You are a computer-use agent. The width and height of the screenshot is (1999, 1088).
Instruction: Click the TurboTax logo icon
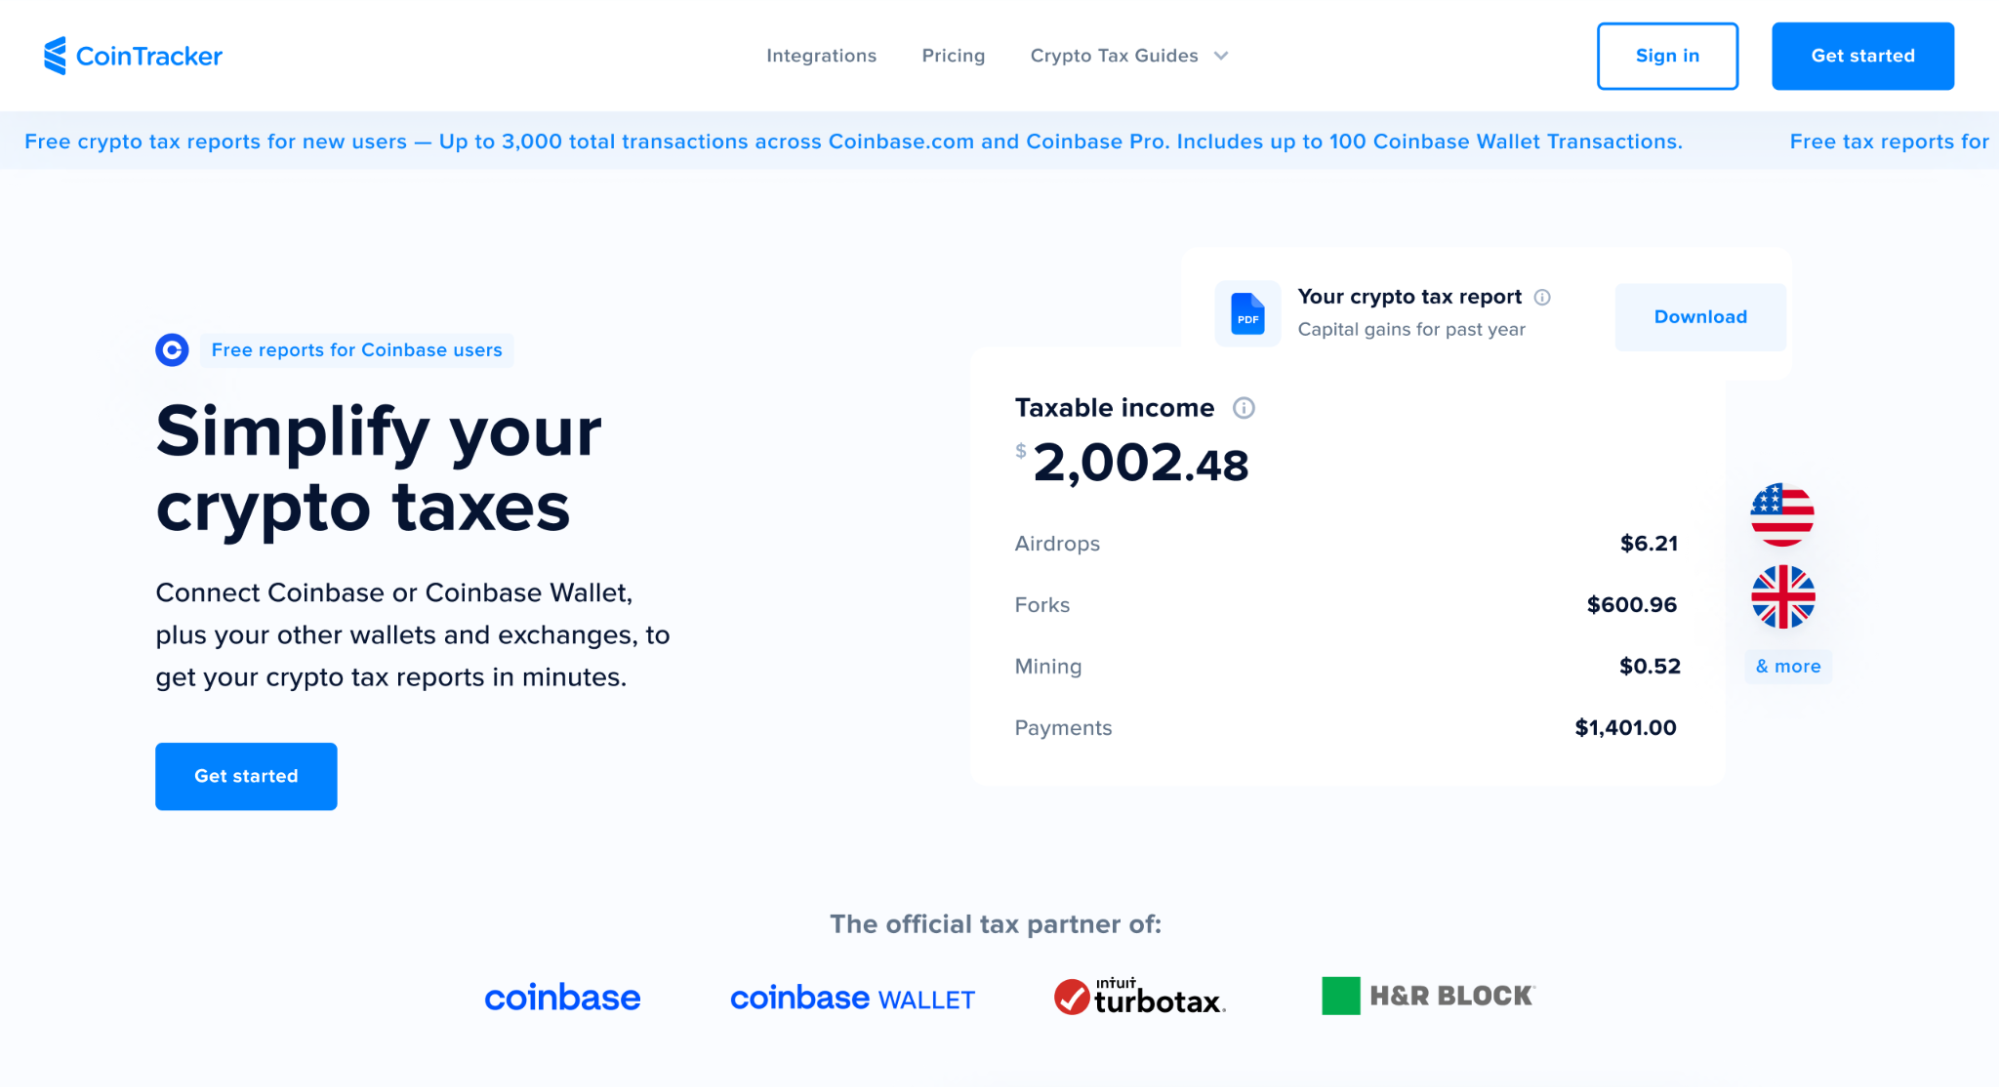1072,994
